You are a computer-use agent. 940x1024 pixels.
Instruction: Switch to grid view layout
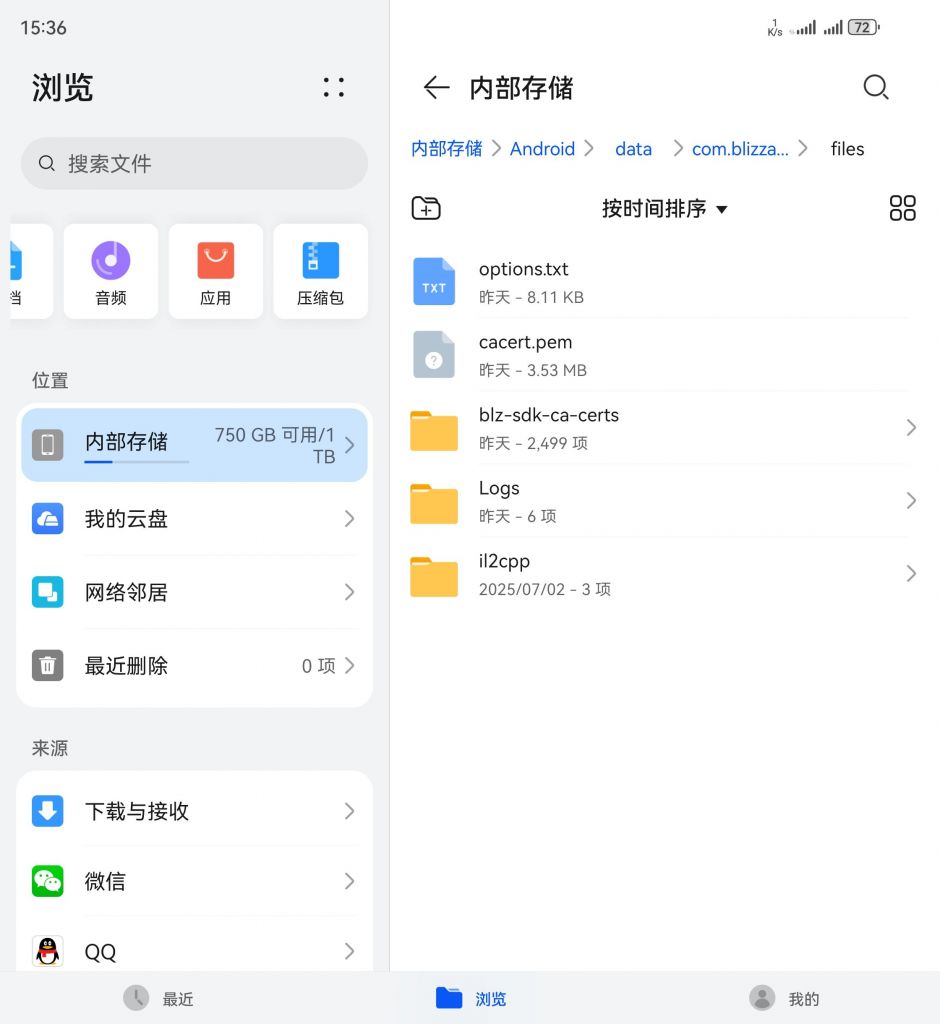pyautogui.click(x=902, y=208)
